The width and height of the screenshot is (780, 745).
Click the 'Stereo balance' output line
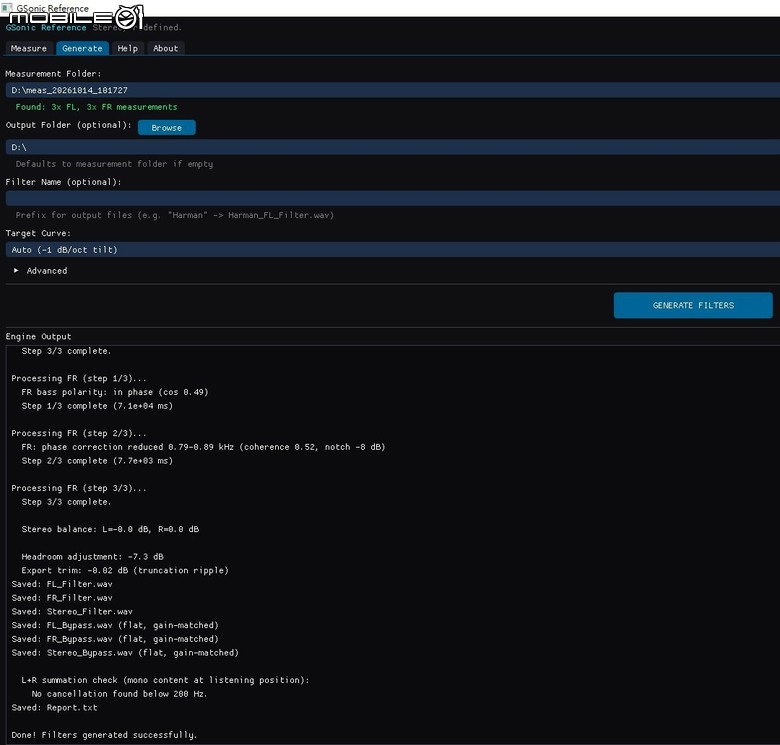pyautogui.click(x=110, y=529)
